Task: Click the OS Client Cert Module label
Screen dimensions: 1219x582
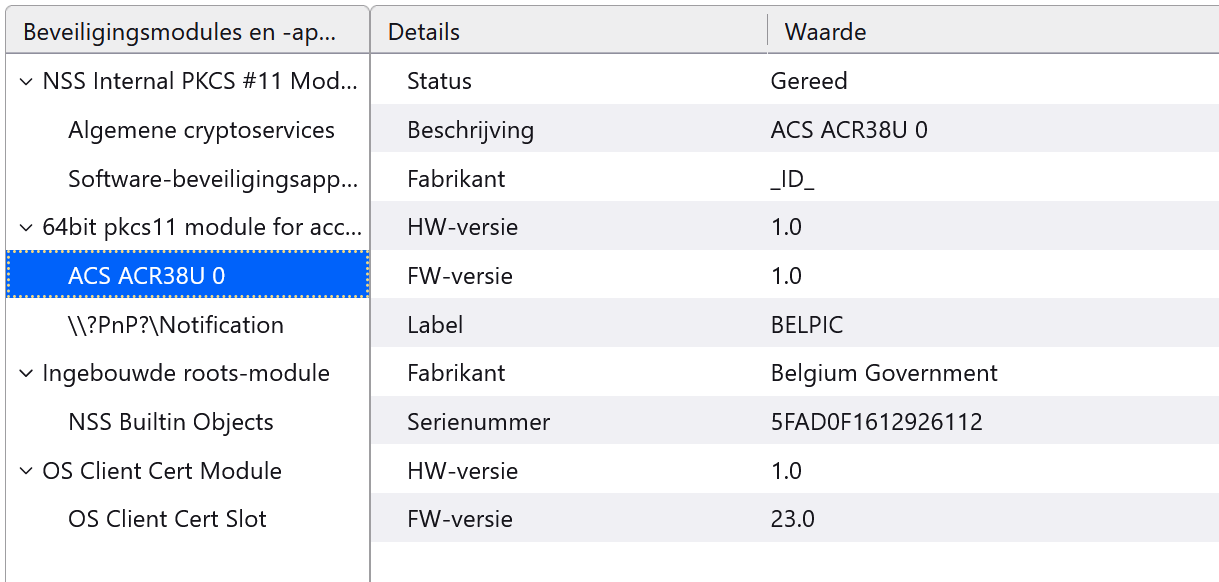Action: (x=162, y=471)
